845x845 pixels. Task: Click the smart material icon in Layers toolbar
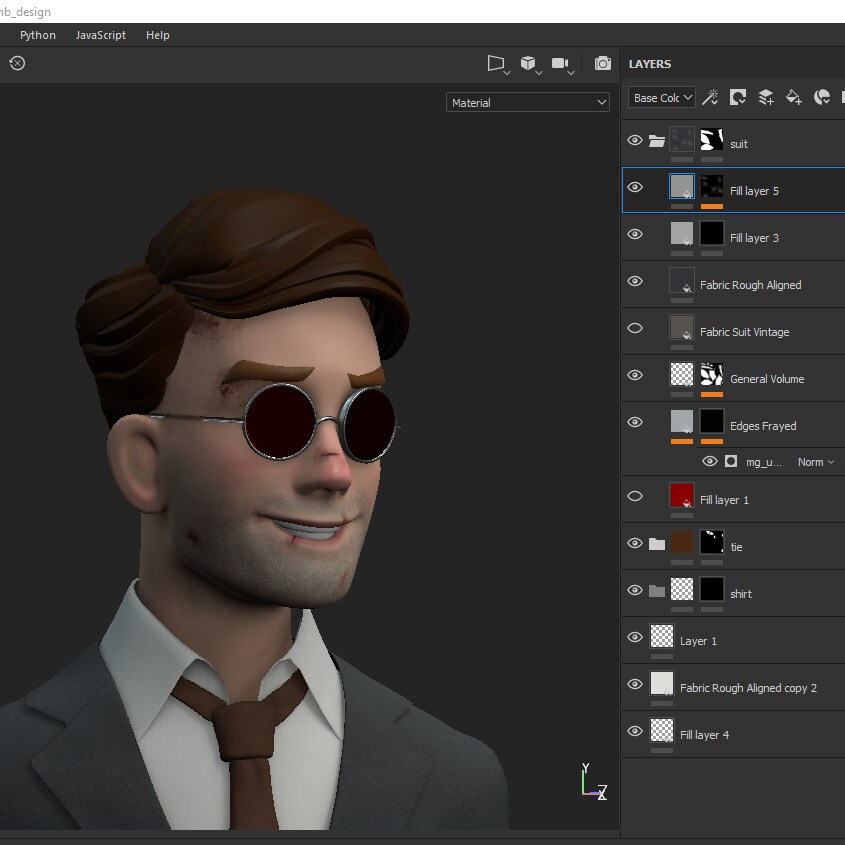coord(822,97)
